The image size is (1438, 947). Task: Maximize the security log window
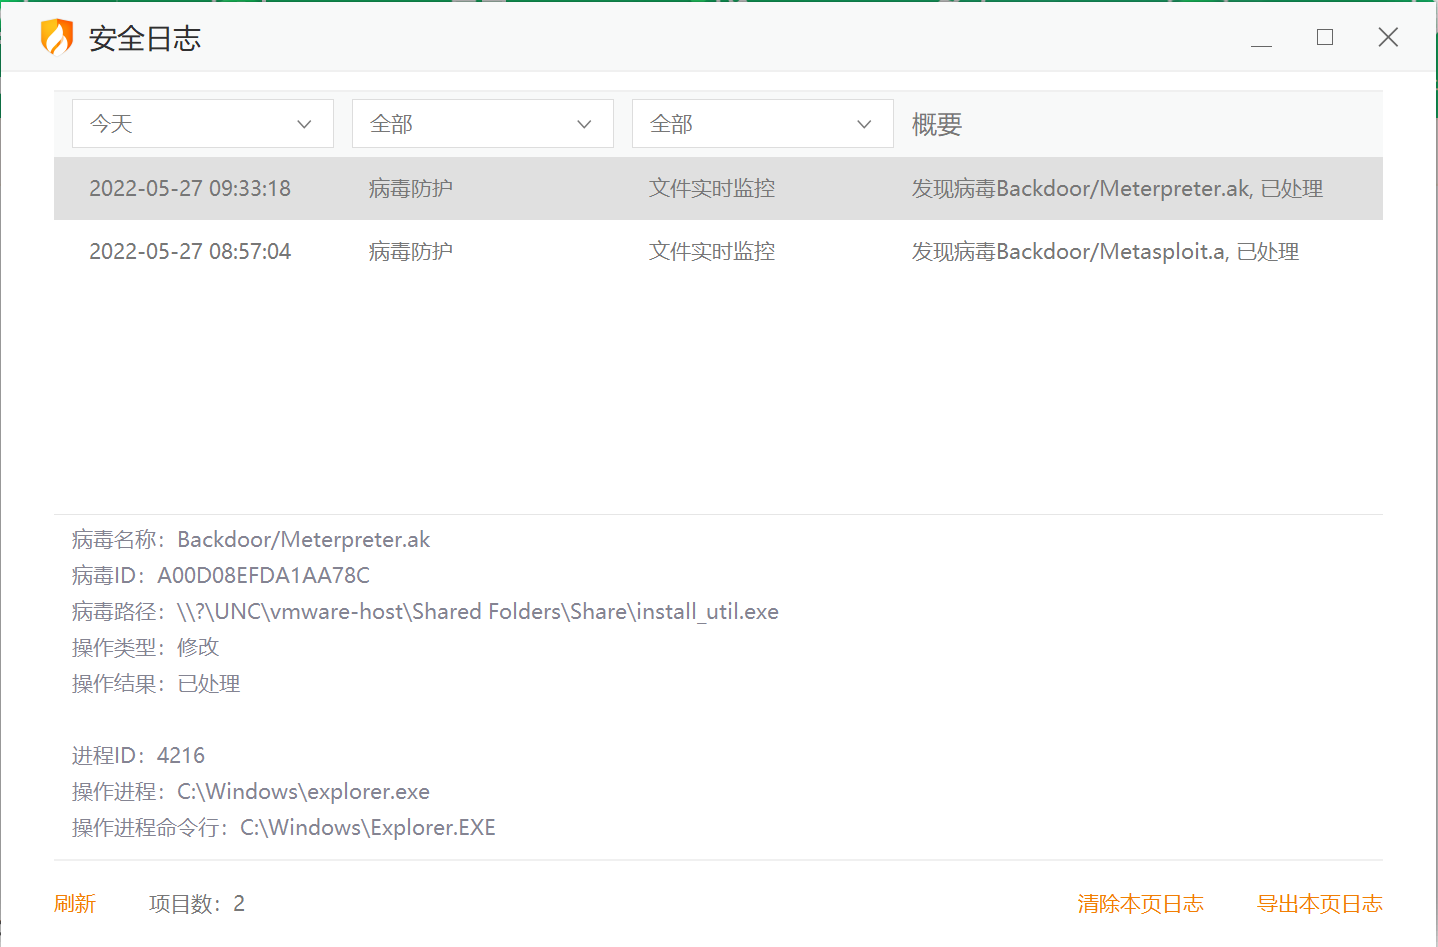tap(1324, 38)
